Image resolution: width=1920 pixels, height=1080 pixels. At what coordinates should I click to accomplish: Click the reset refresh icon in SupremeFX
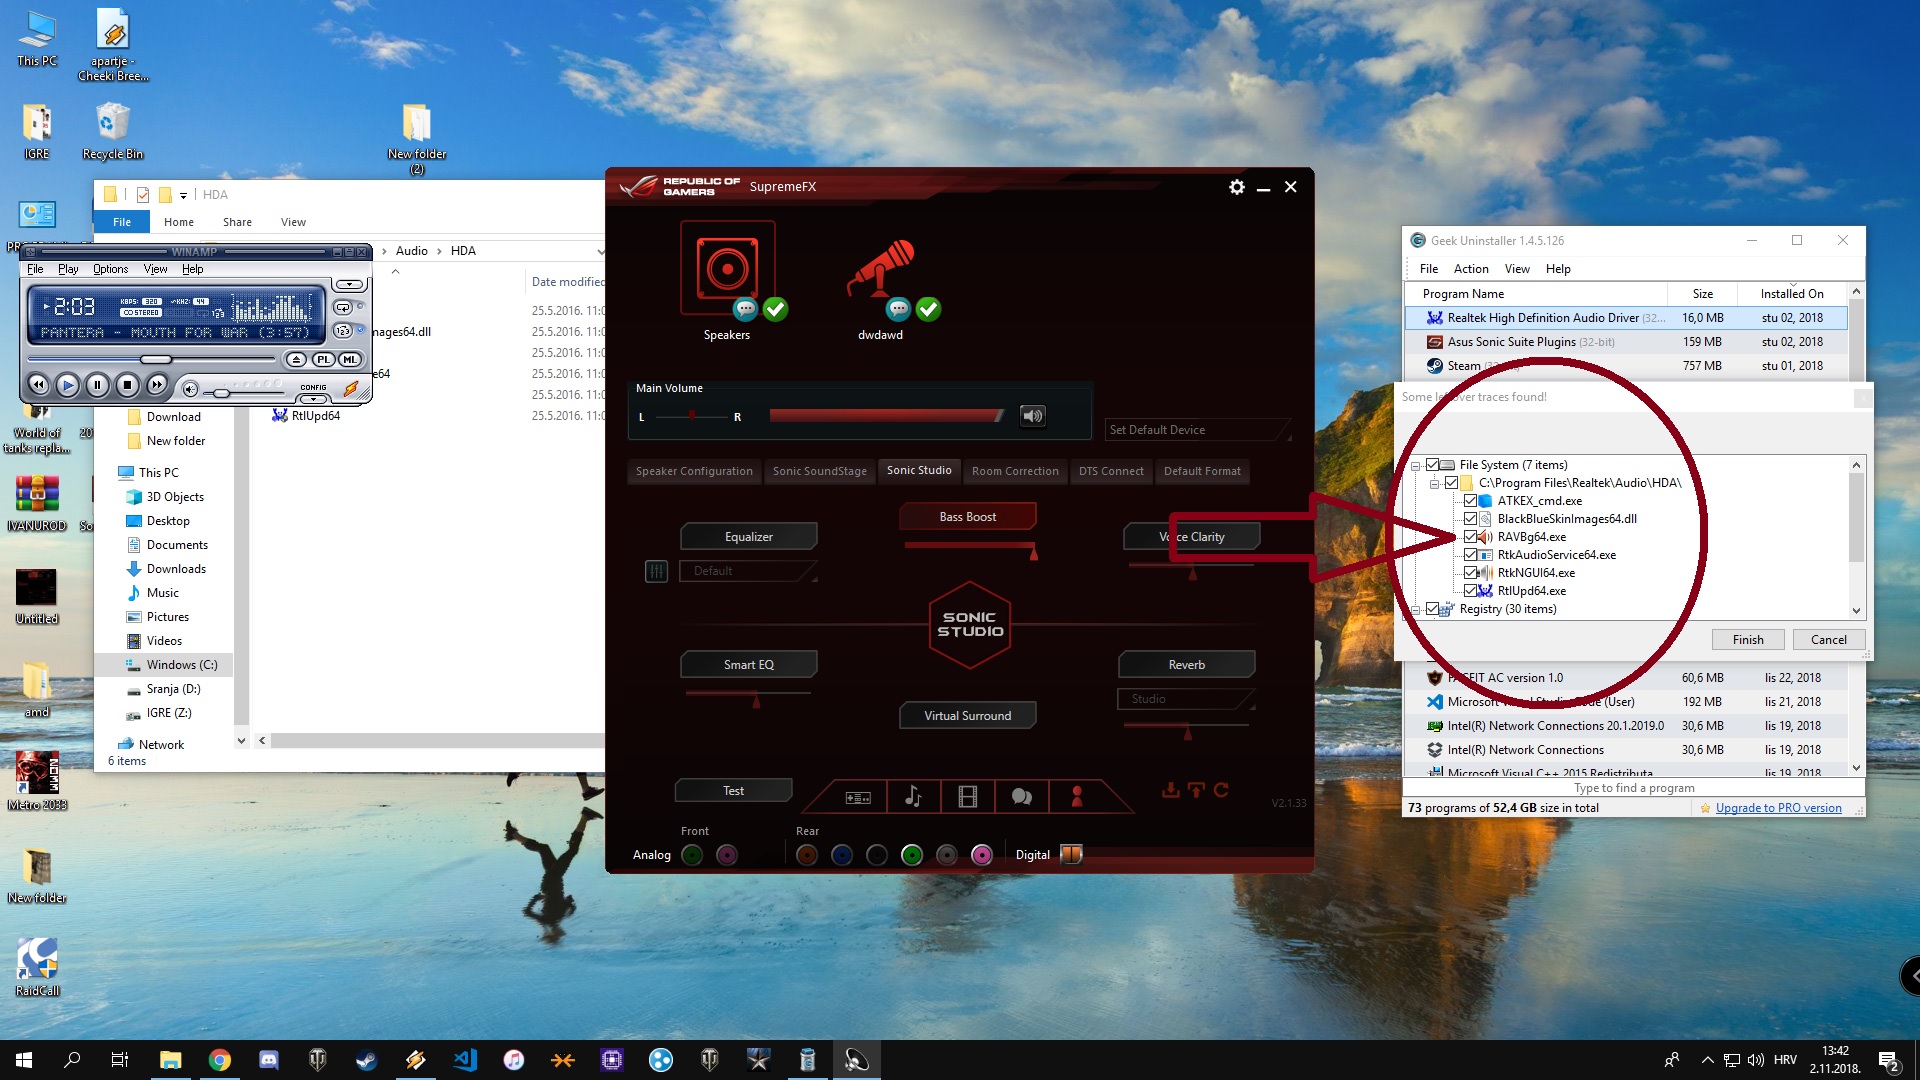pyautogui.click(x=1221, y=790)
